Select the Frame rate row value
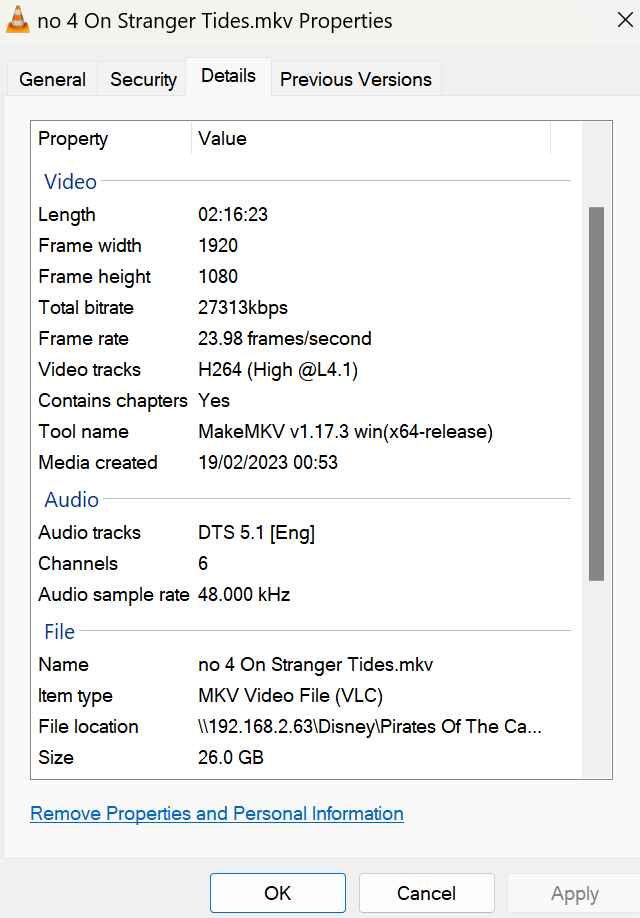Screen dimensions: 640x918 click(284, 339)
